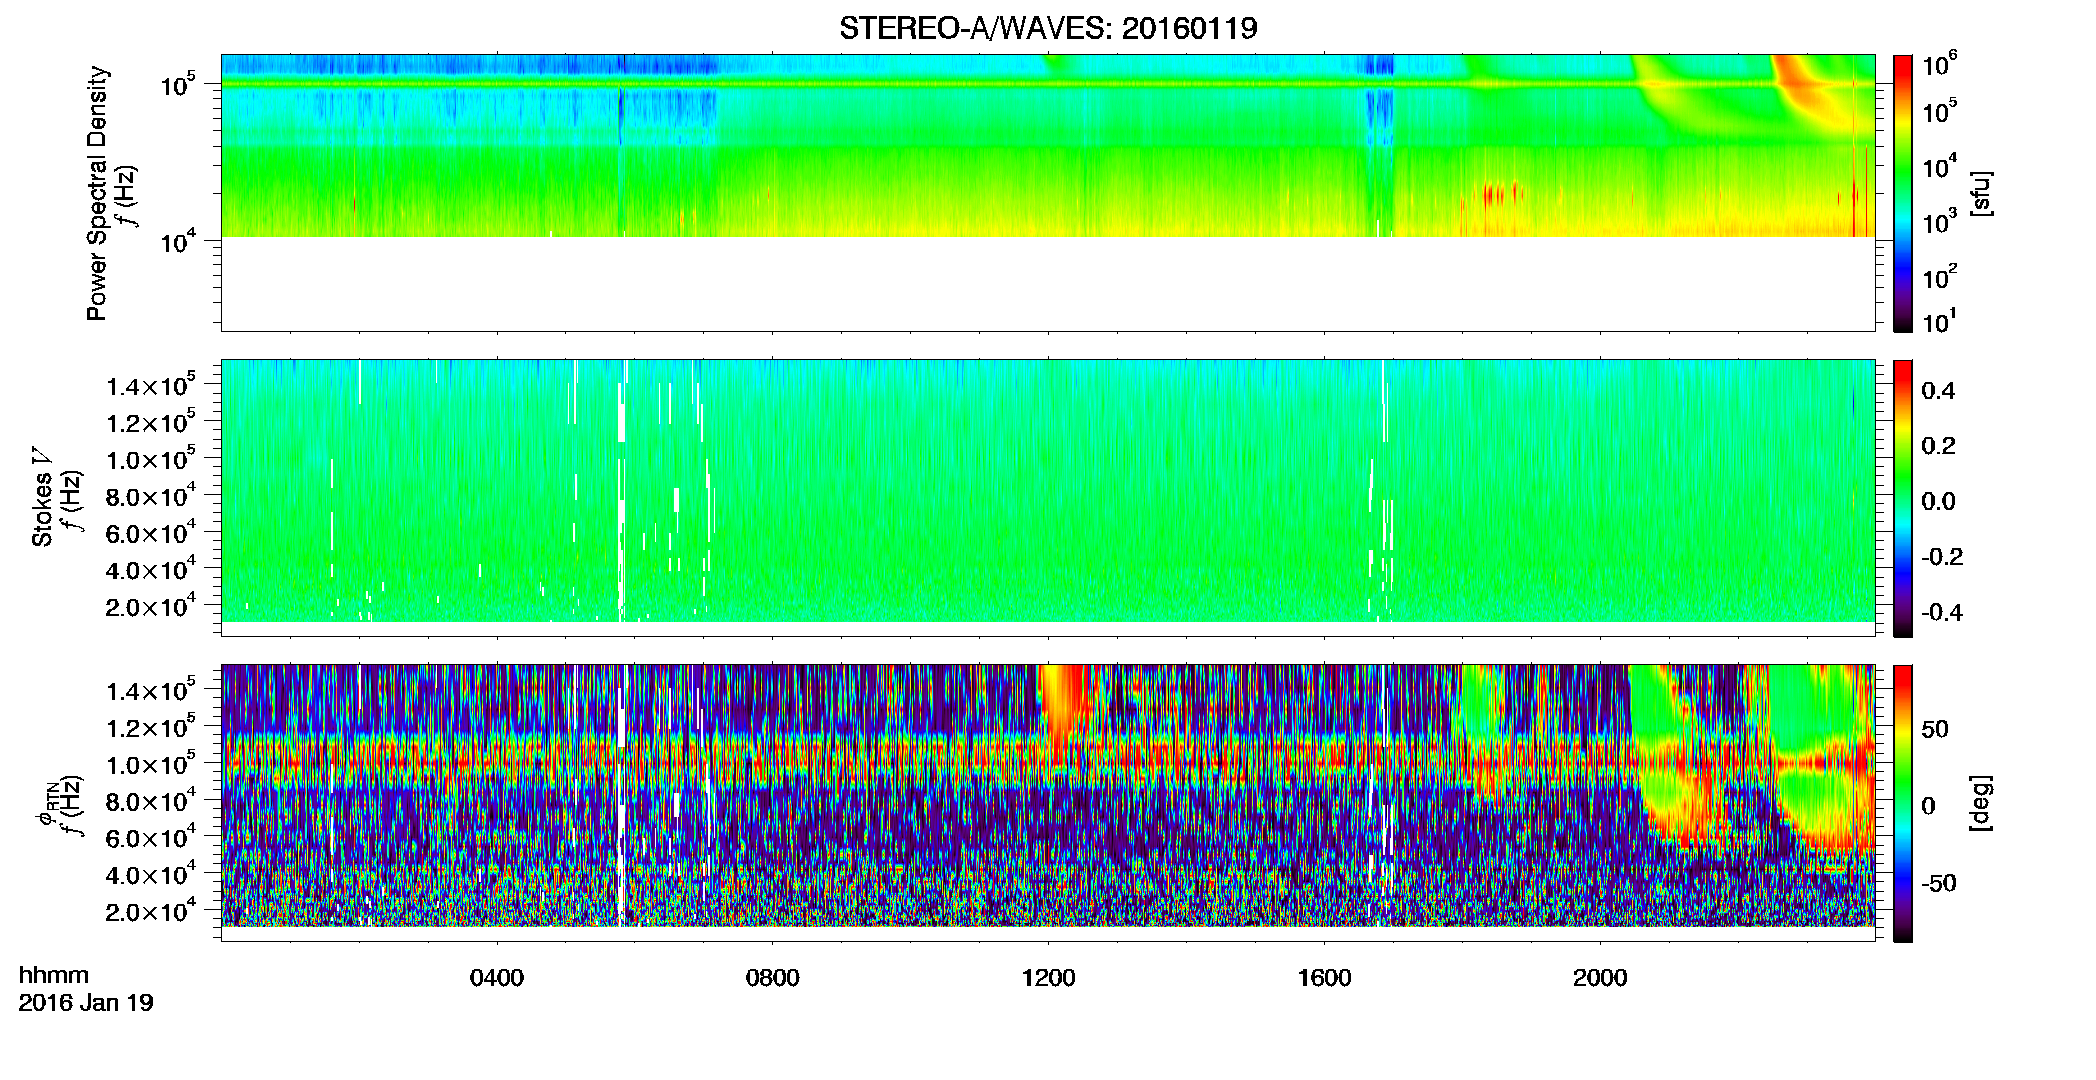Screen dimensions: 2096x1080
Task: Click the STEREO-A/WAVES: 20160119 title
Action: (x=1048, y=28)
